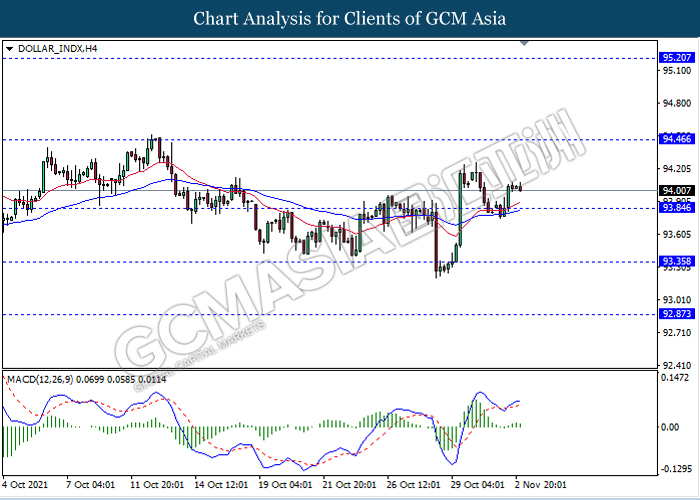This screenshot has width=700, height=500.
Task: Click the 95.100 price axis value
Action: tap(677, 71)
